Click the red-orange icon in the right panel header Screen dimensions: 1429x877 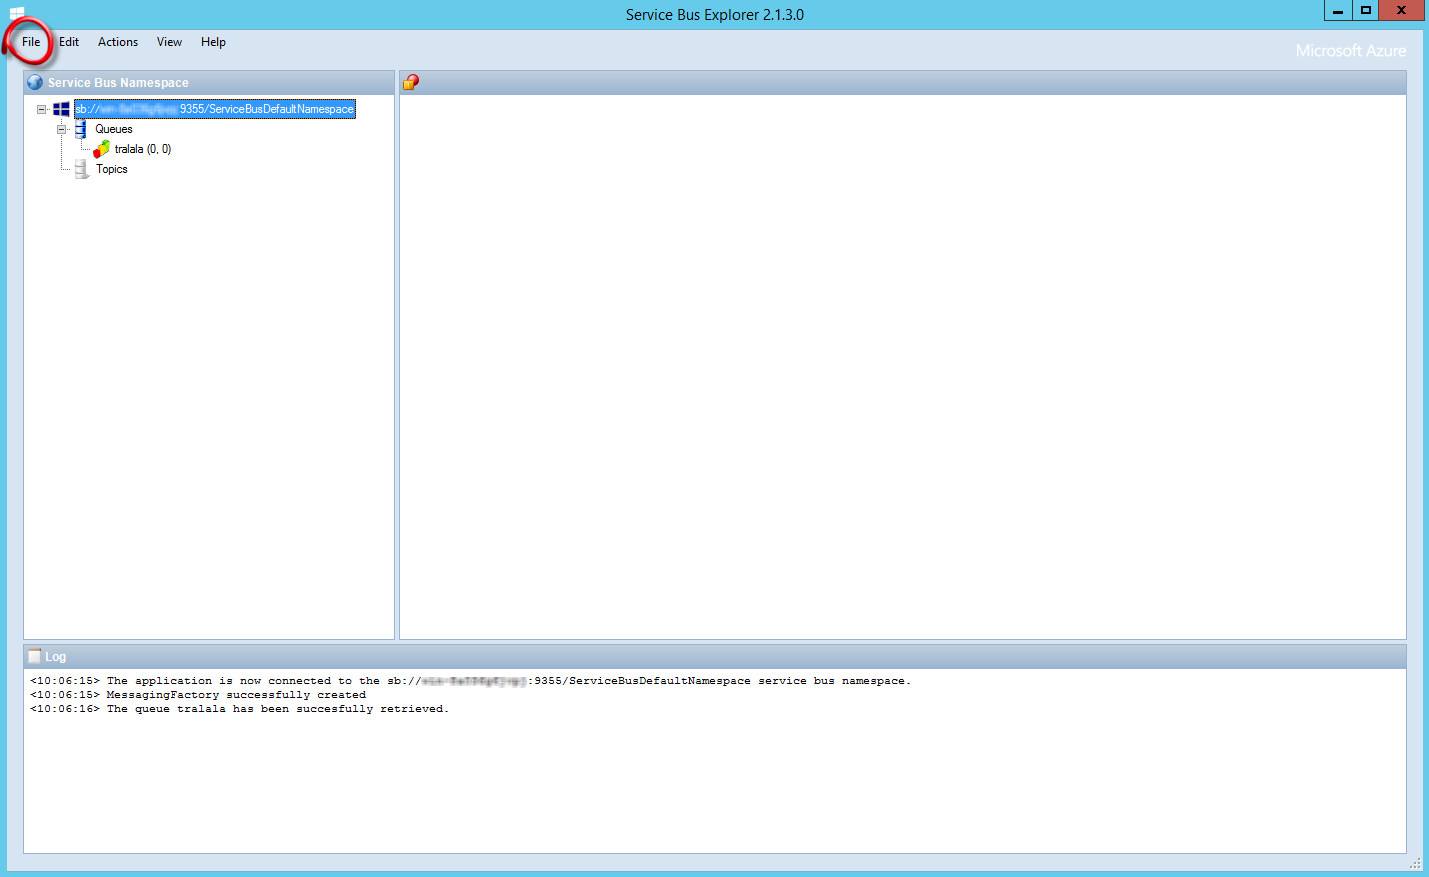[x=411, y=83]
